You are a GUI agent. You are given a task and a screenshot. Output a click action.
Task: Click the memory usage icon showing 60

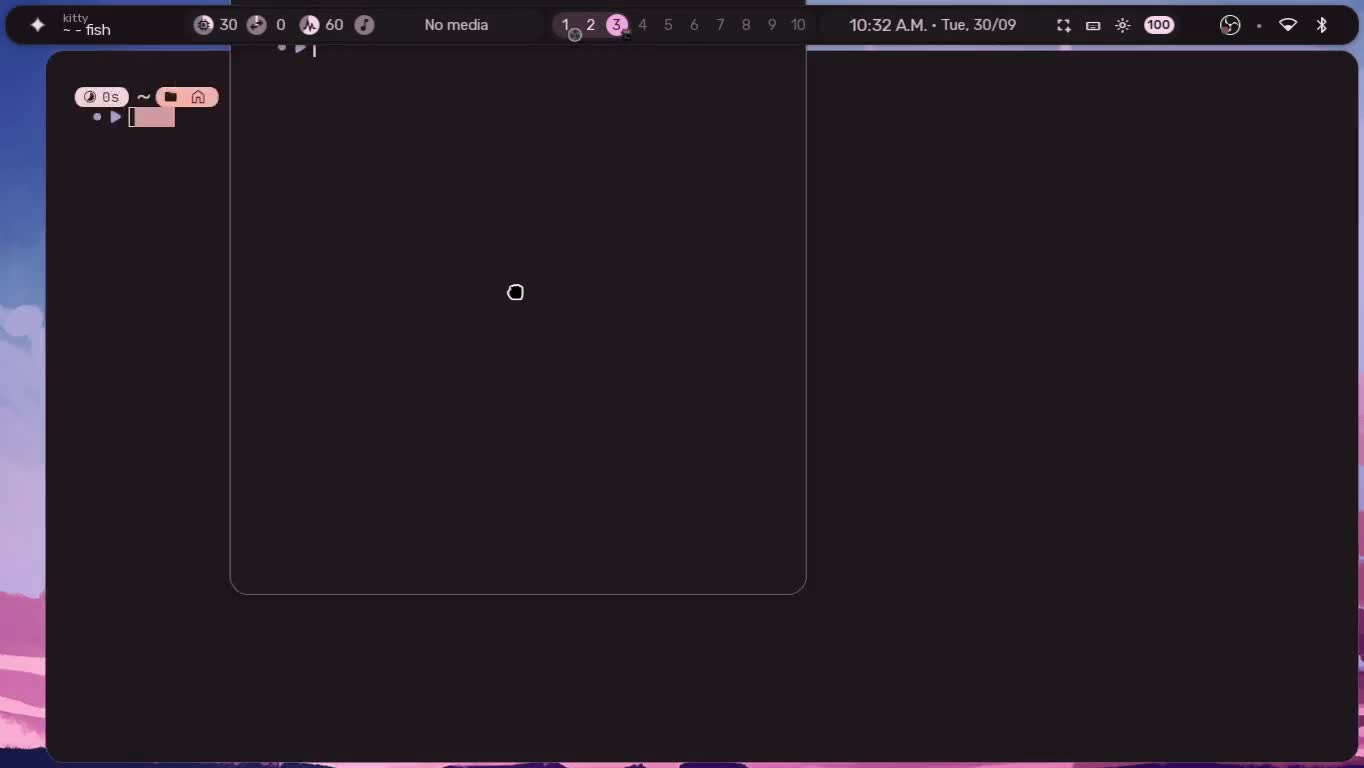tap(310, 25)
